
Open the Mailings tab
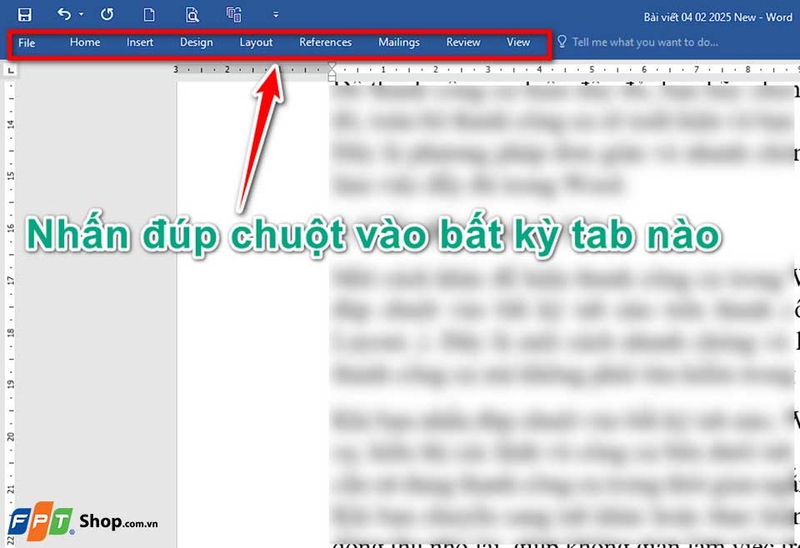(399, 42)
